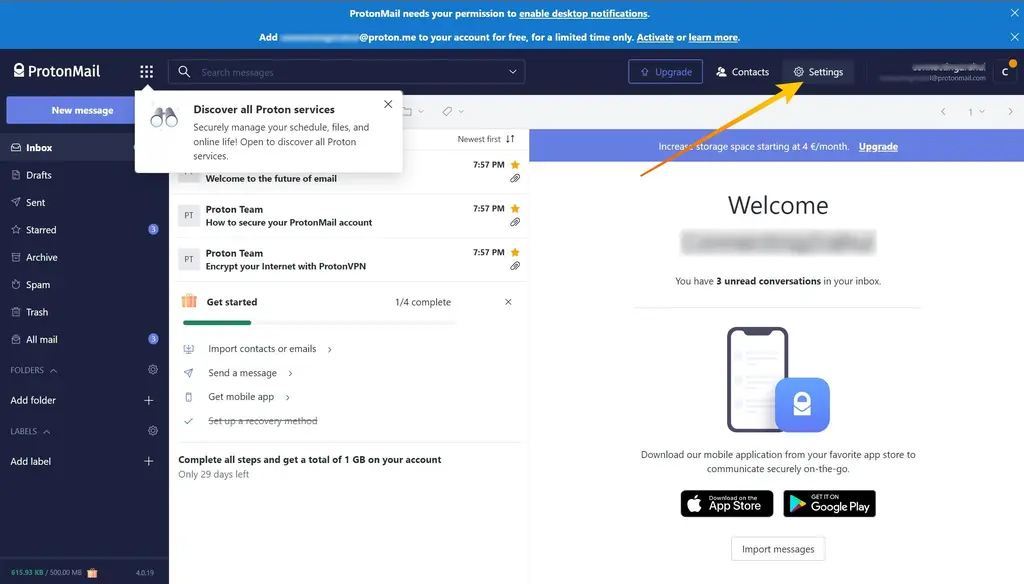Open the Drafts folder

[x=84, y=175]
